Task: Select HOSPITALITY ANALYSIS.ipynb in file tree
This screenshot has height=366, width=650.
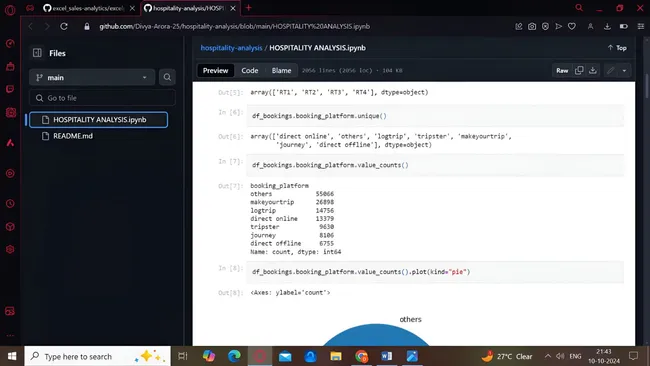Action: click(x=99, y=119)
